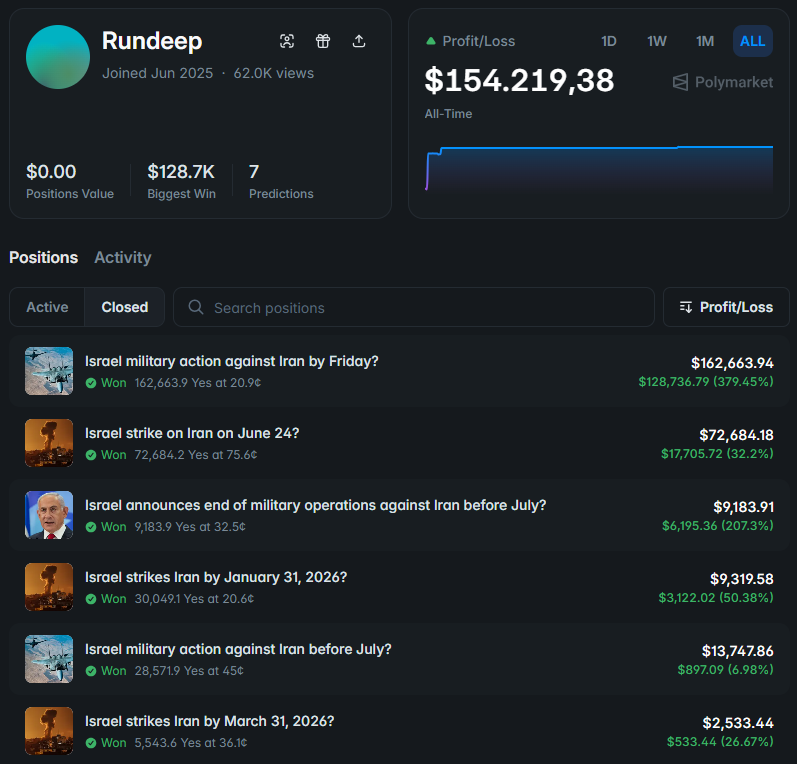Viewport: 797px width, 764px height.
Task: Click '72,684.2 Yes at 75.6¢' text
Action: pyautogui.click(x=196, y=455)
